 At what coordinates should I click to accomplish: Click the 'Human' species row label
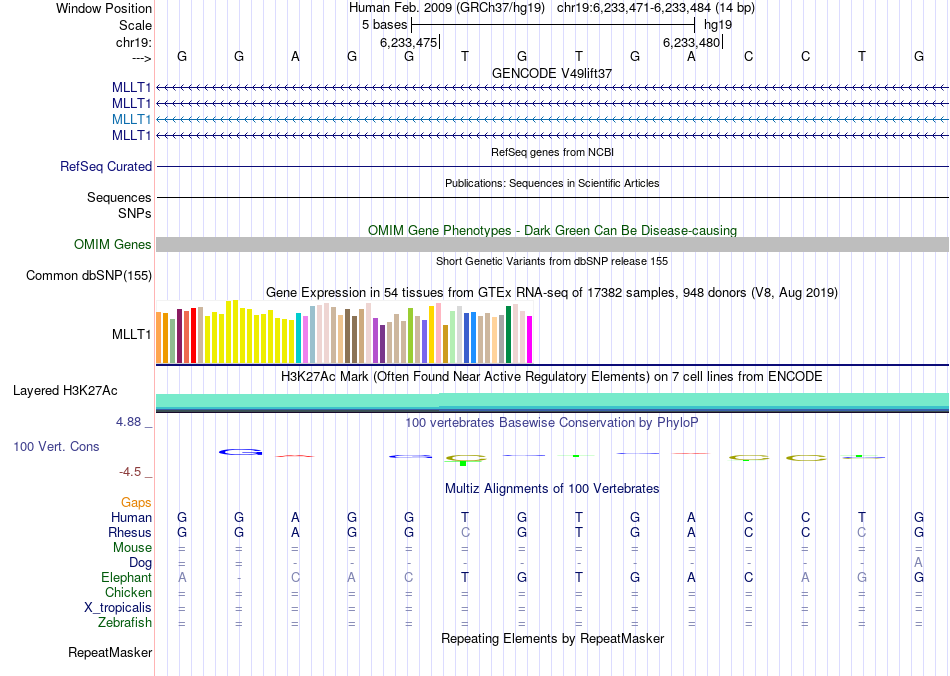131,517
